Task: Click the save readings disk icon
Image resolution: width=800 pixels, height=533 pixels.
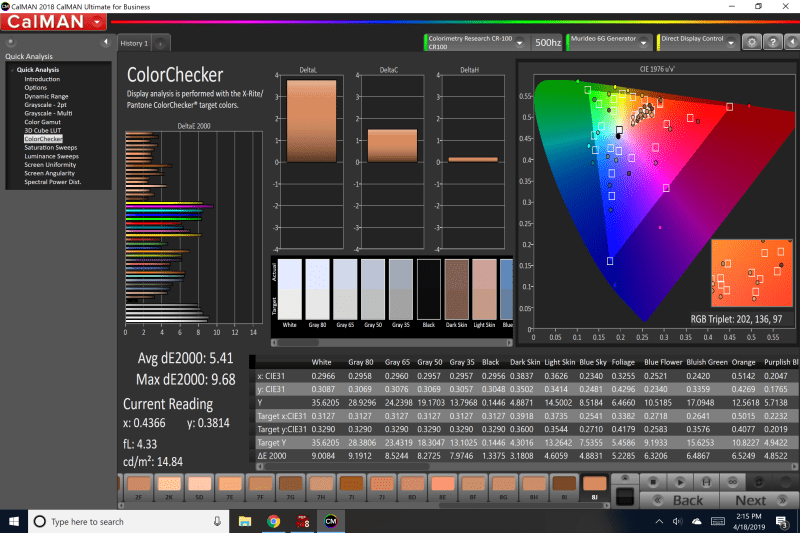Action: (x=706, y=482)
